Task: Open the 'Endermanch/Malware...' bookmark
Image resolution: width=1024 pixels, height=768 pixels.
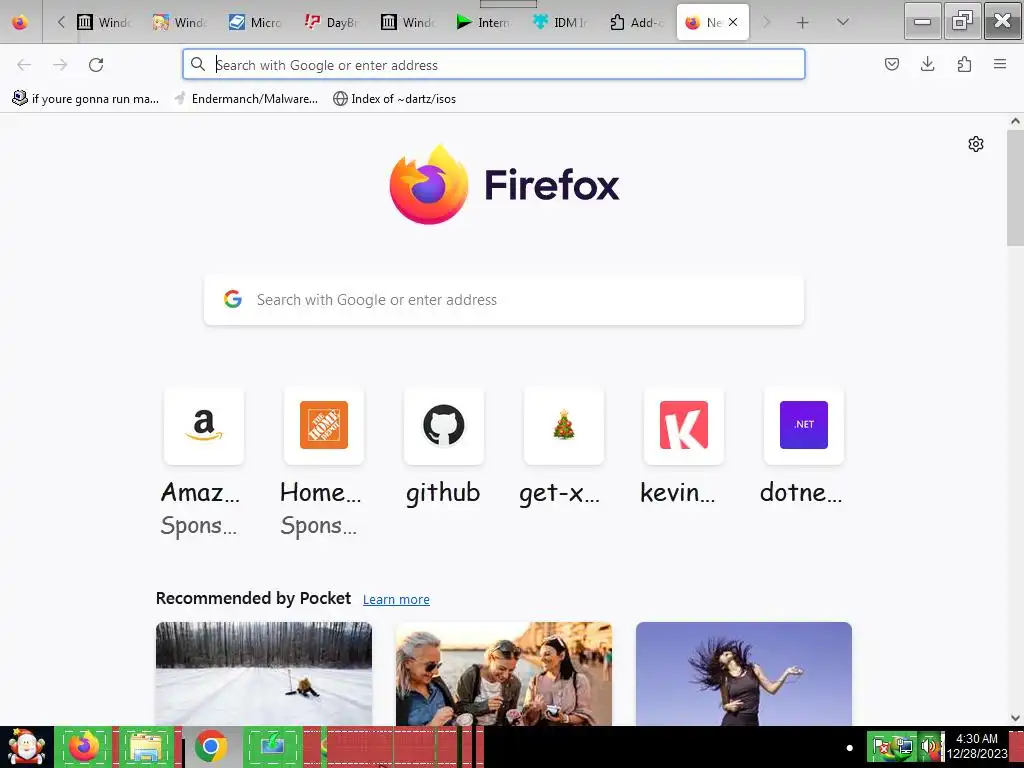Action: [x=246, y=99]
